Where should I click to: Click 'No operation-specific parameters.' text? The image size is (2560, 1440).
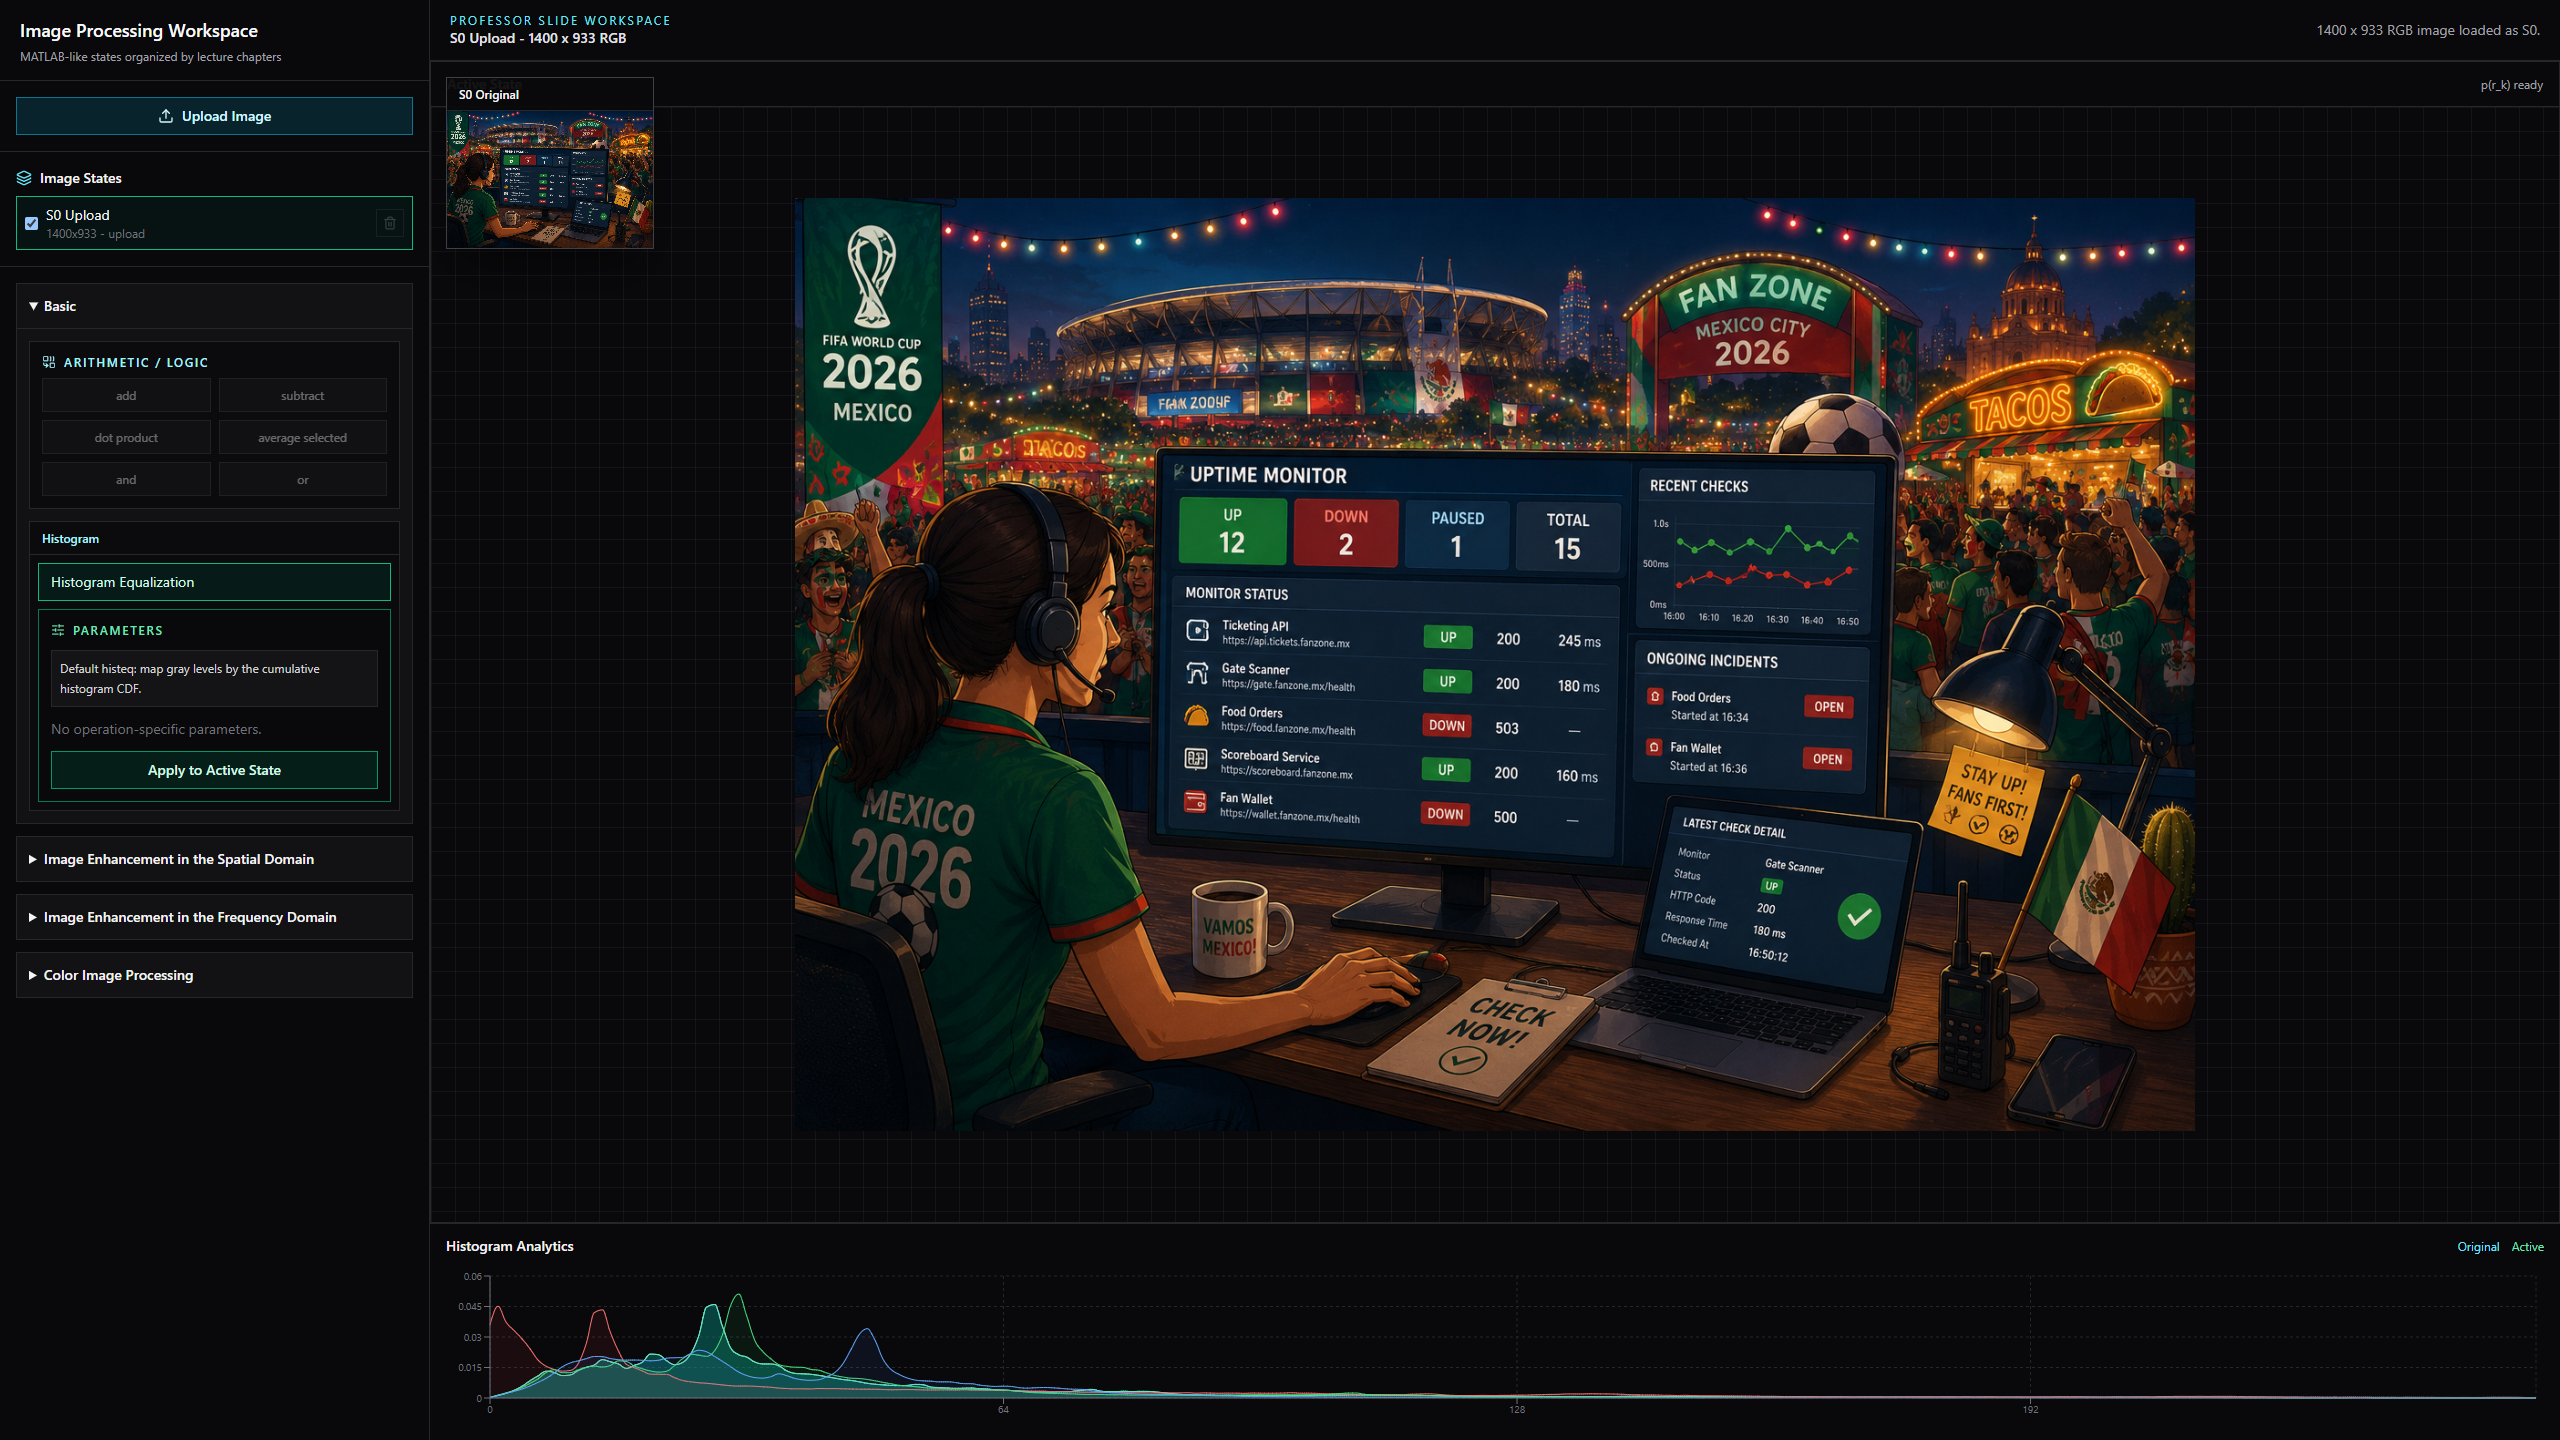coord(156,729)
